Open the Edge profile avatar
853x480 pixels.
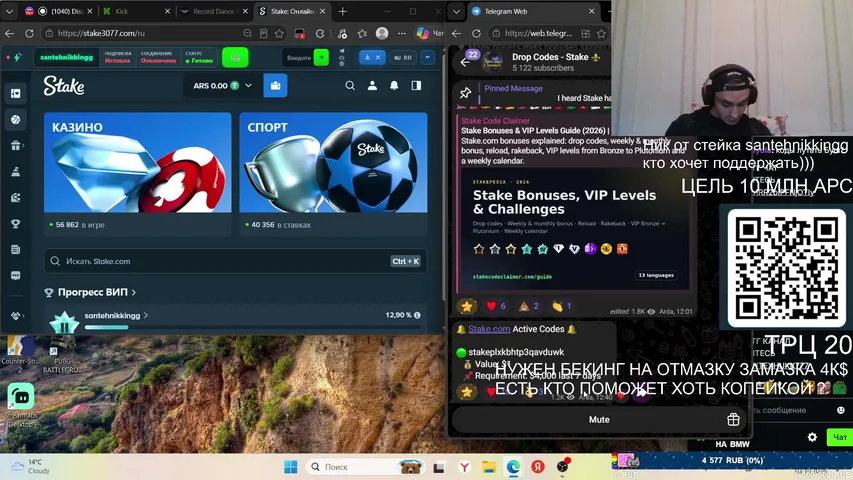[x=382, y=33]
